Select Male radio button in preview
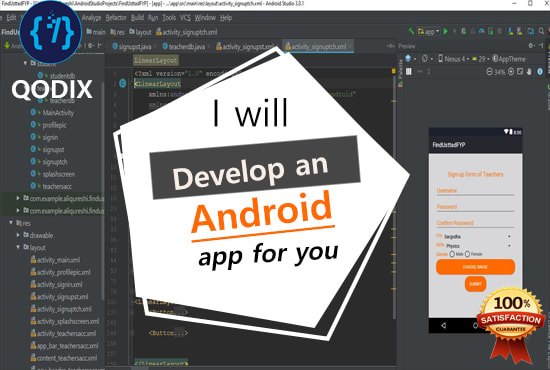 [452, 254]
